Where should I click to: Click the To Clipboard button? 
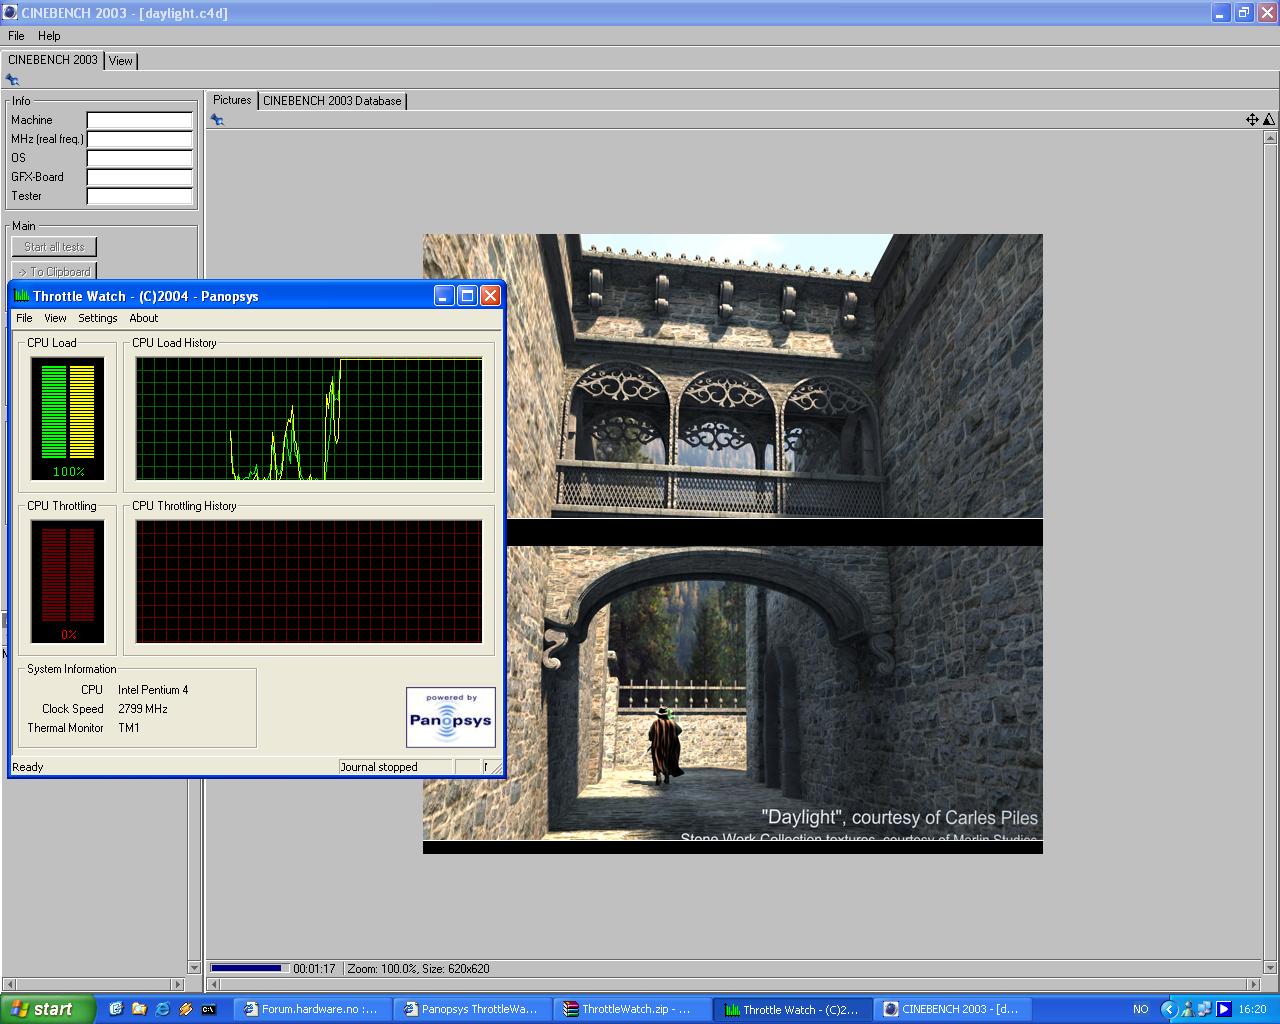pyautogui.click(x=54, y=271)
